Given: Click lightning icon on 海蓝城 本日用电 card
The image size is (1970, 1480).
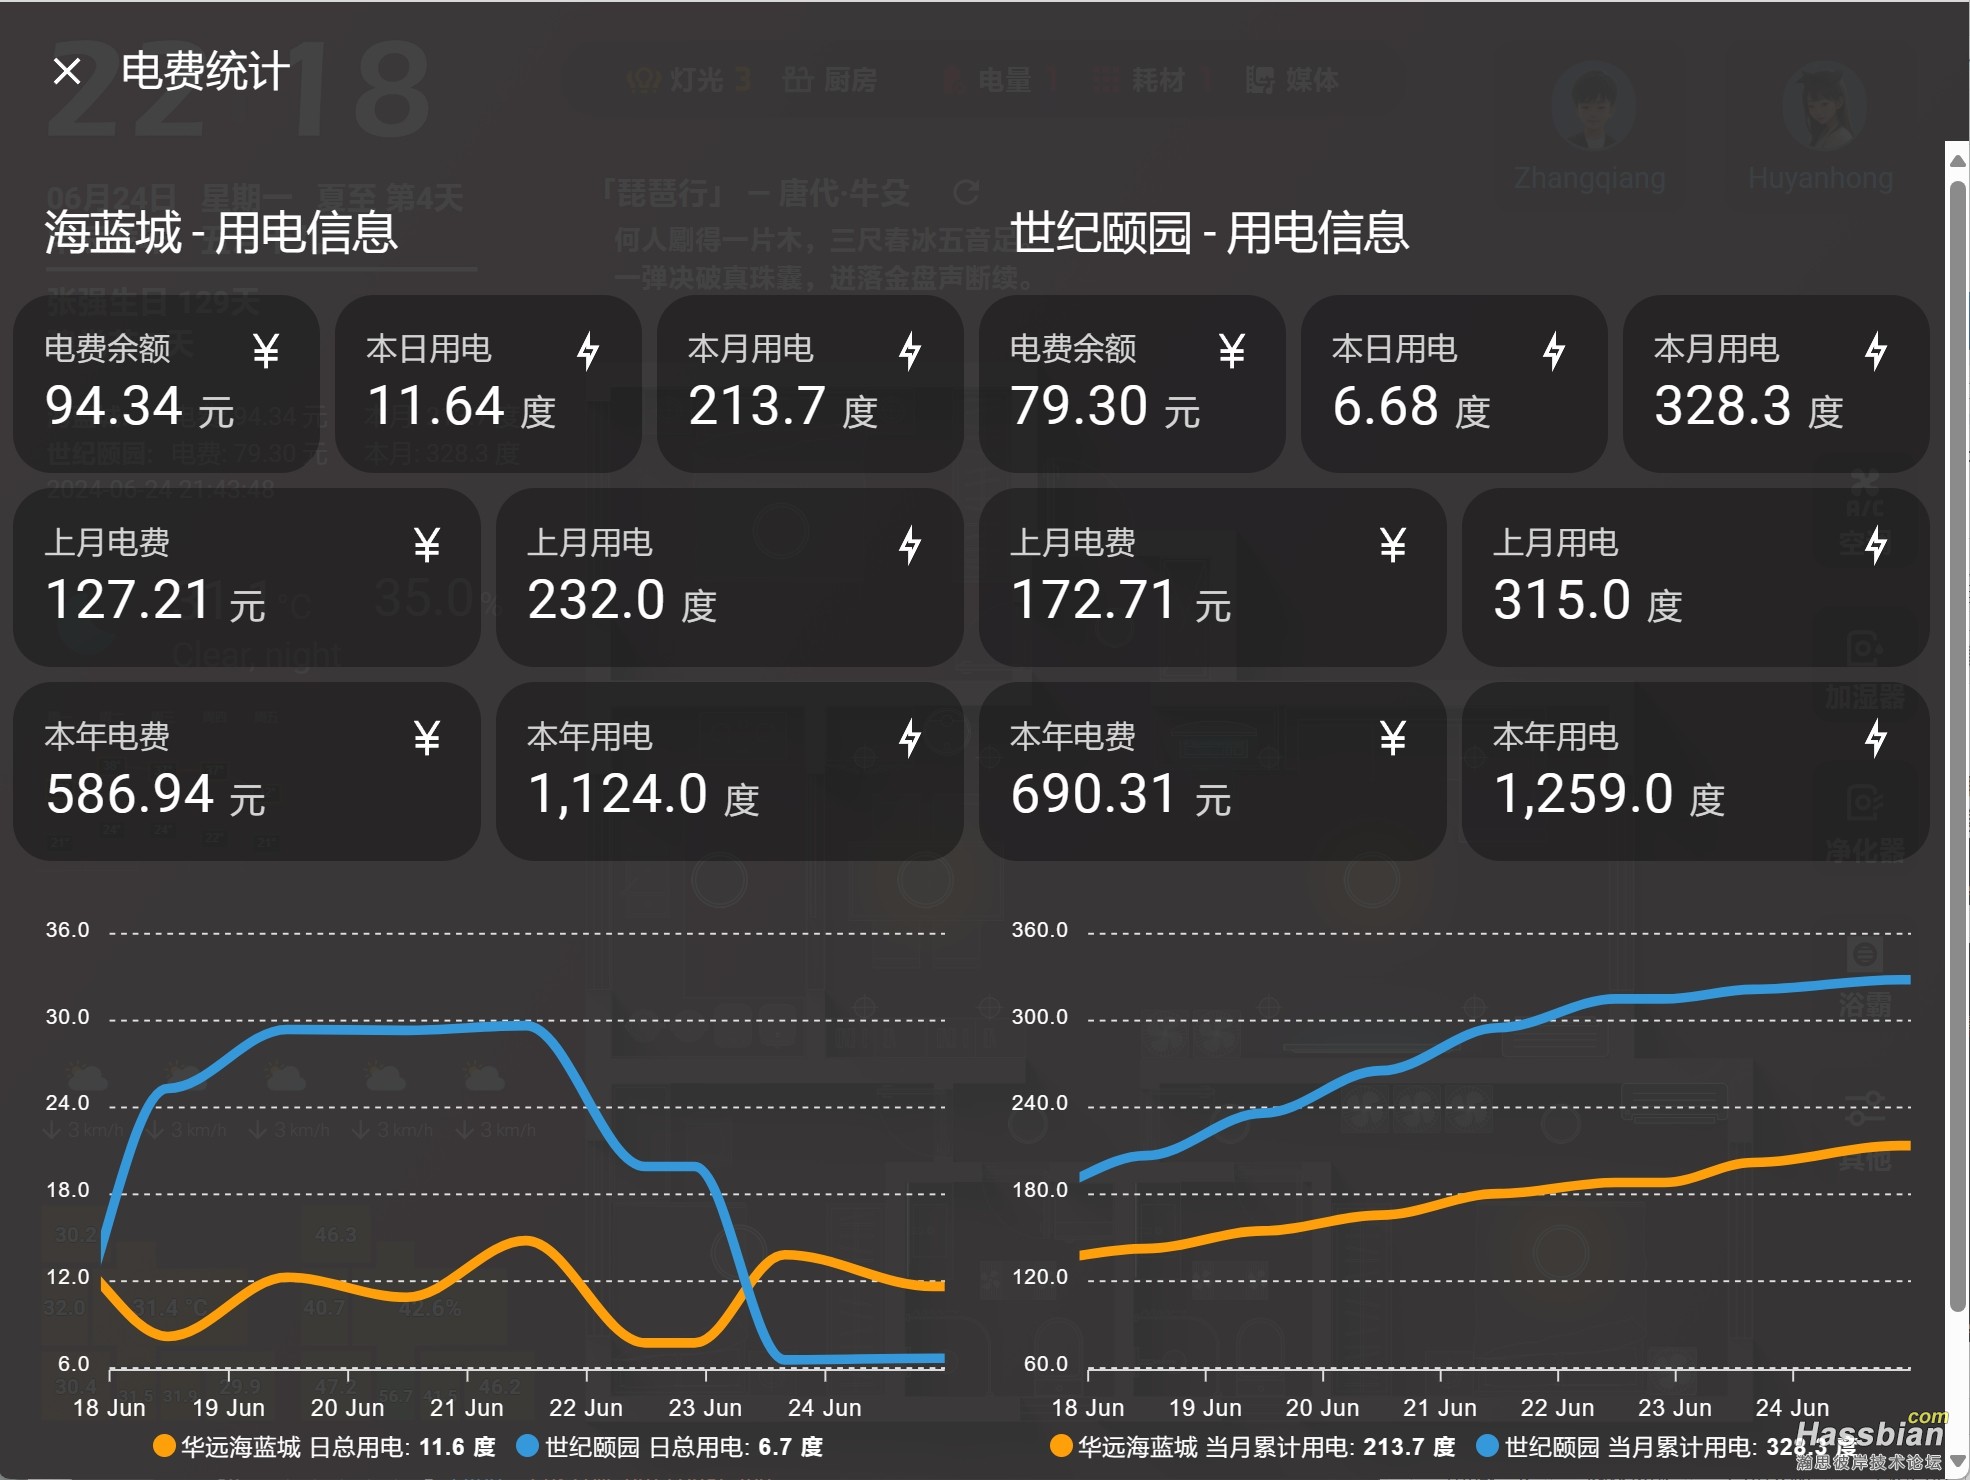Looking at the screenshot, I should click(x=588, y=351).
